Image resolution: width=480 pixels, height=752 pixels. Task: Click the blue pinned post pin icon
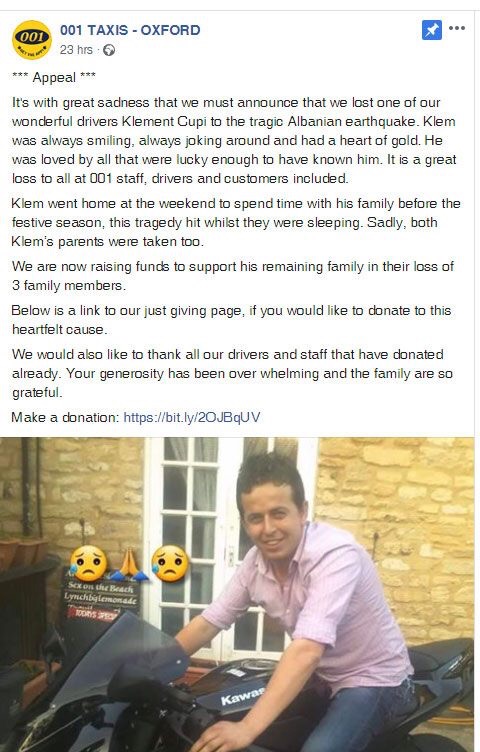click(x=432, y=30)
